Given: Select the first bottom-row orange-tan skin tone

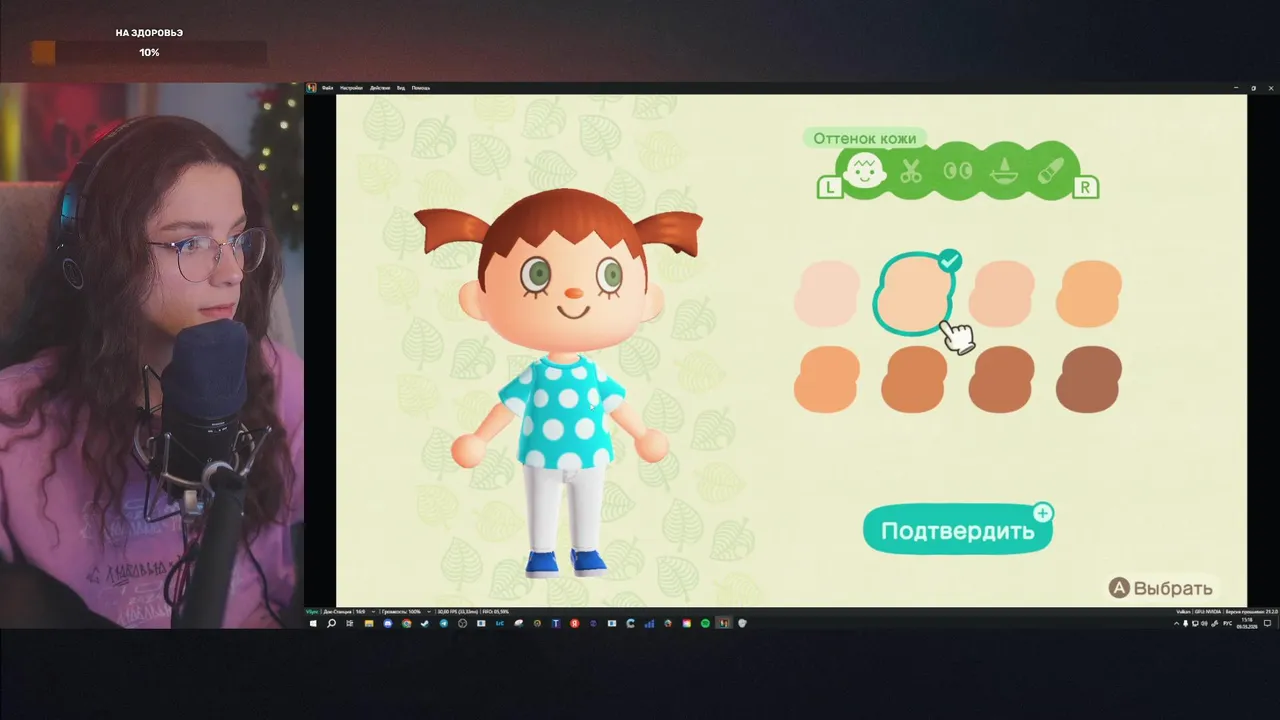Looking at the screenshot, I should (827, 379).
